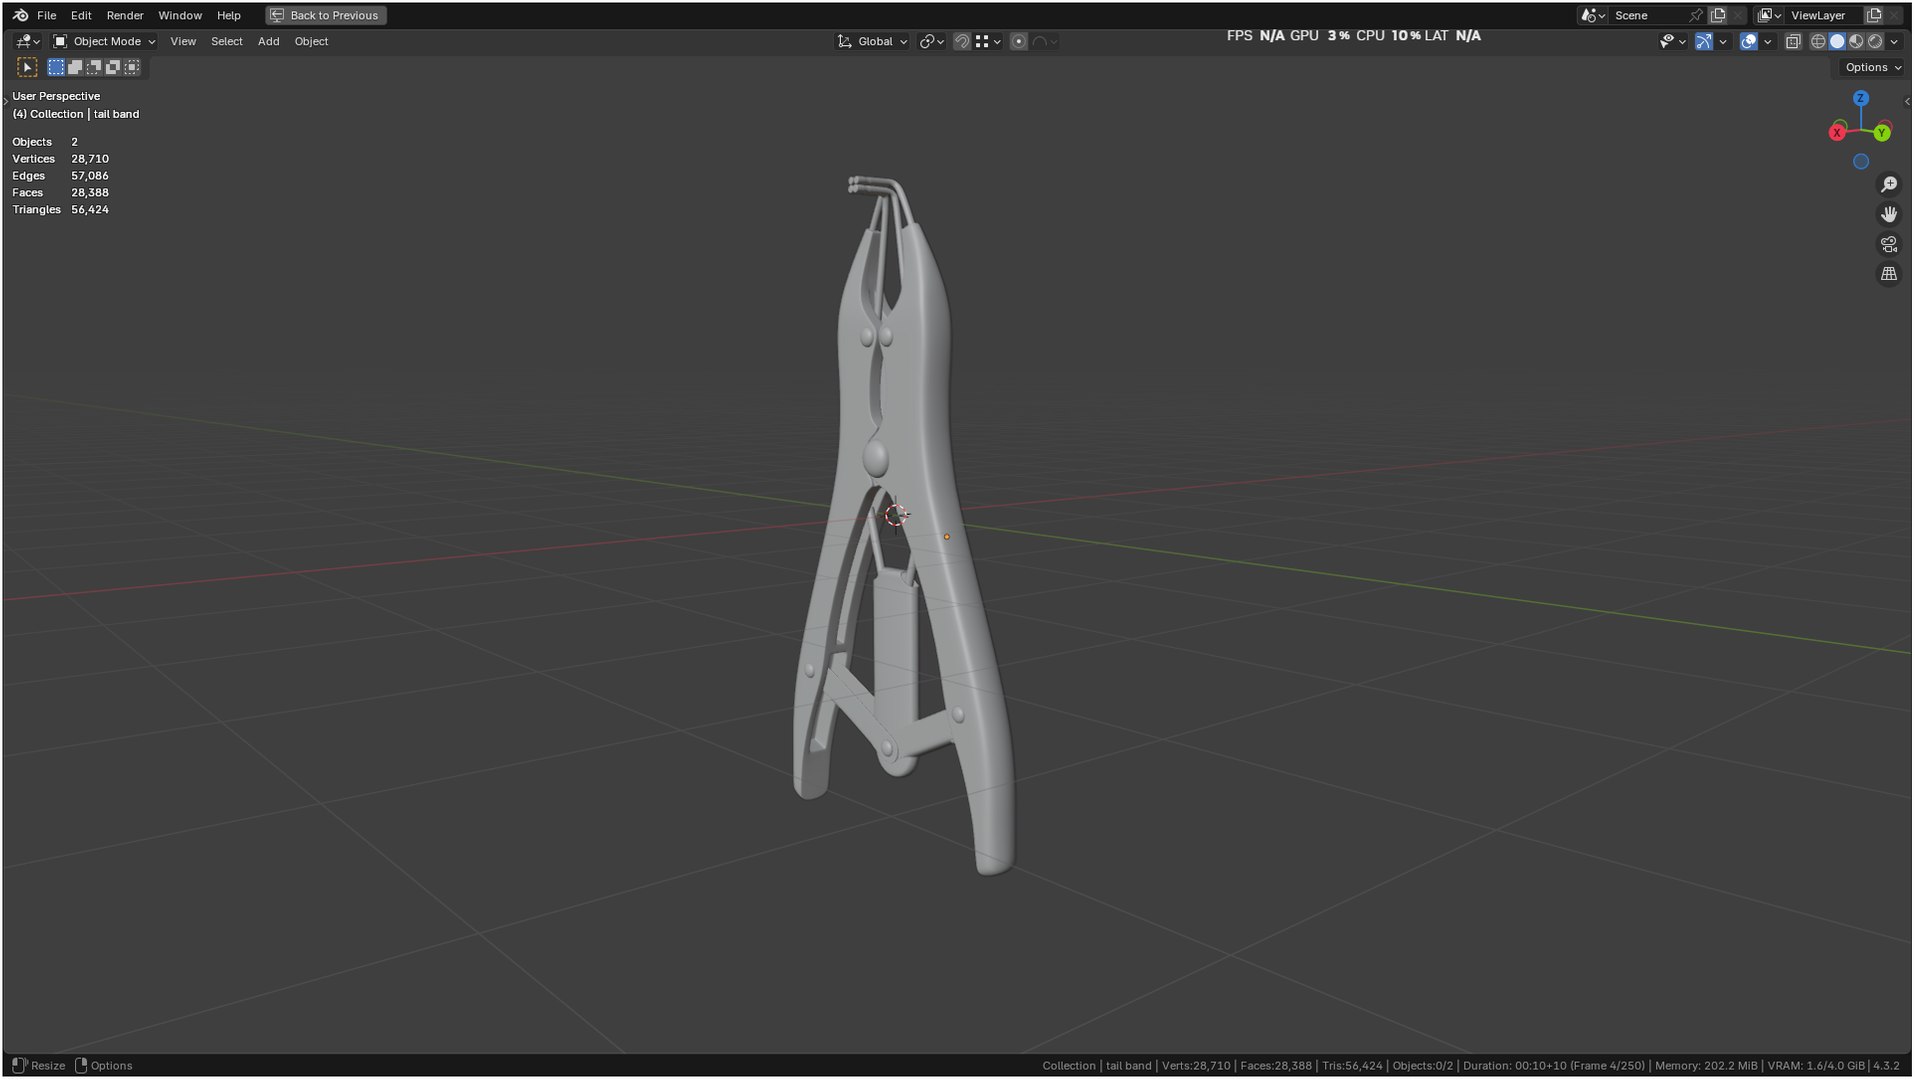Choose the Intersect Selection mode icon
Viewport: 1915px width, 1080px height.
tap(132, 67)
